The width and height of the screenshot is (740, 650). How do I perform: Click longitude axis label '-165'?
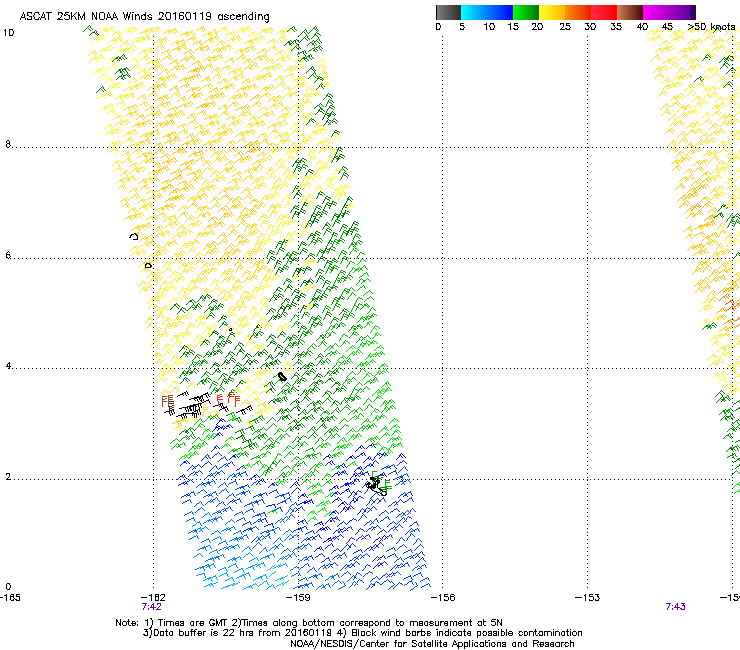pyautogui.click(x=10, y=598)
